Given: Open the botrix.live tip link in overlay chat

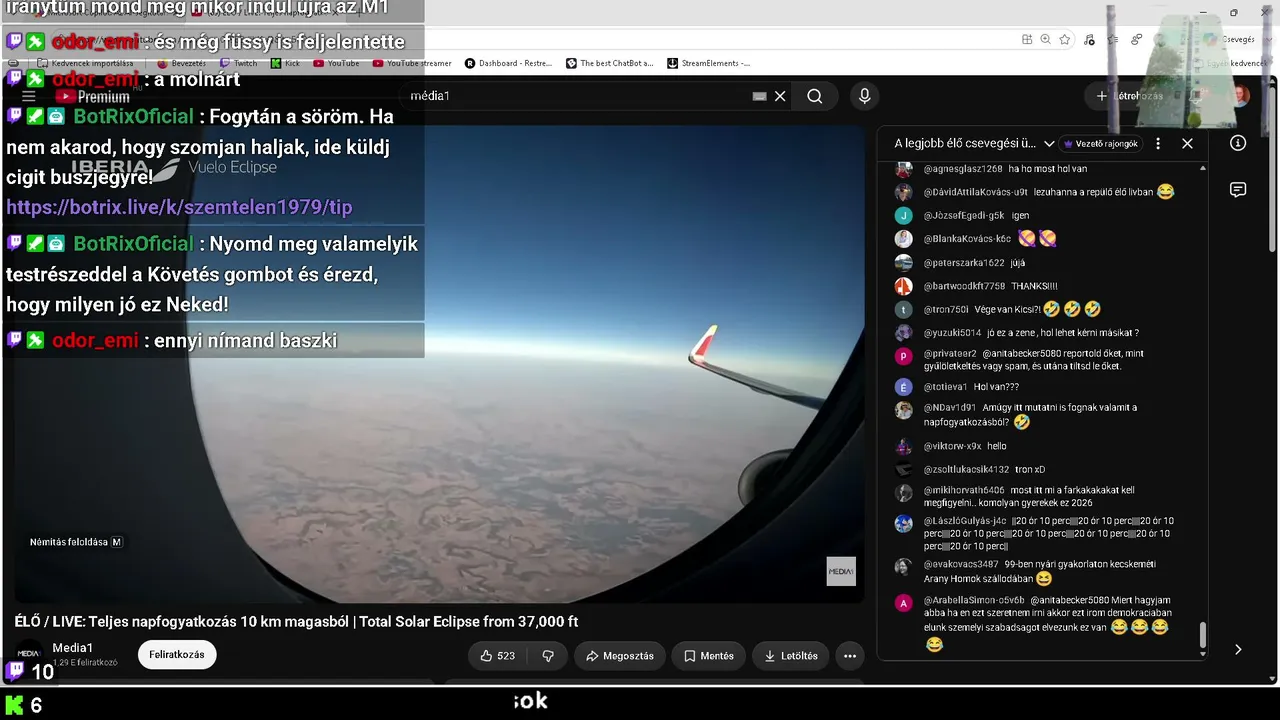Looking at the screenshot, I should 180,207.
